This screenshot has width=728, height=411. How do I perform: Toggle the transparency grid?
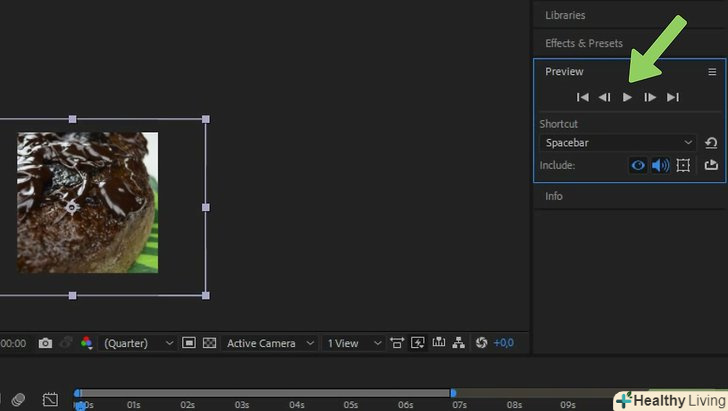pyautogui.click(x=209, y=343)
